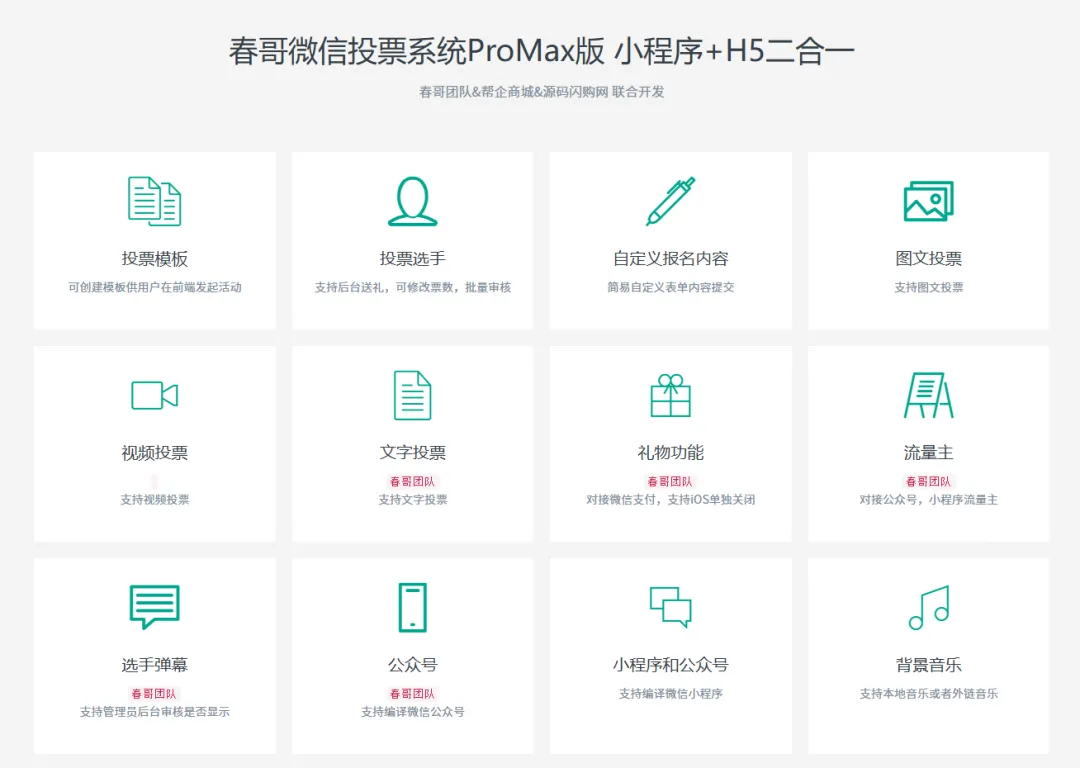The width and height of the screenshot is (1080, 768).
Task: Select the 自定义报名内容 title
Action: [x=670, y=259]
